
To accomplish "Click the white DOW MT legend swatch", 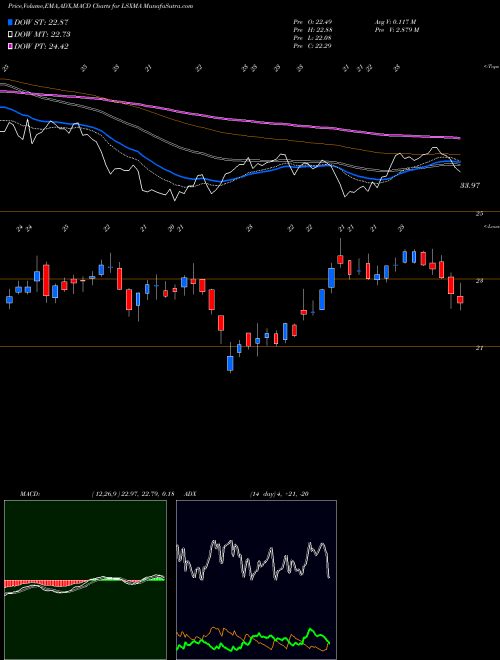I will pos(10,35).
